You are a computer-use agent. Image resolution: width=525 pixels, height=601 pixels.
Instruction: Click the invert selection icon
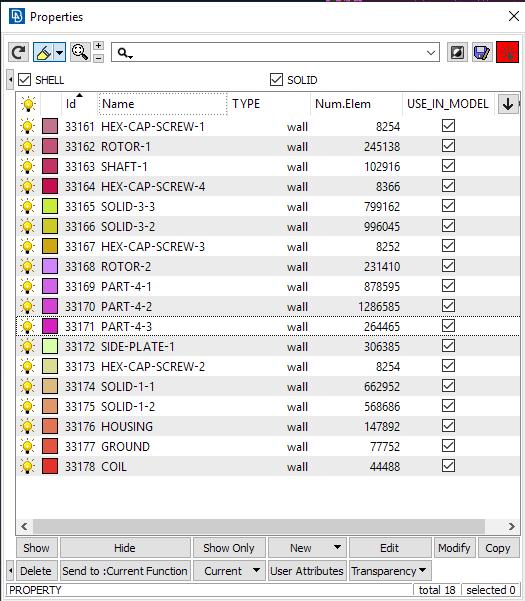coord(457,52)
